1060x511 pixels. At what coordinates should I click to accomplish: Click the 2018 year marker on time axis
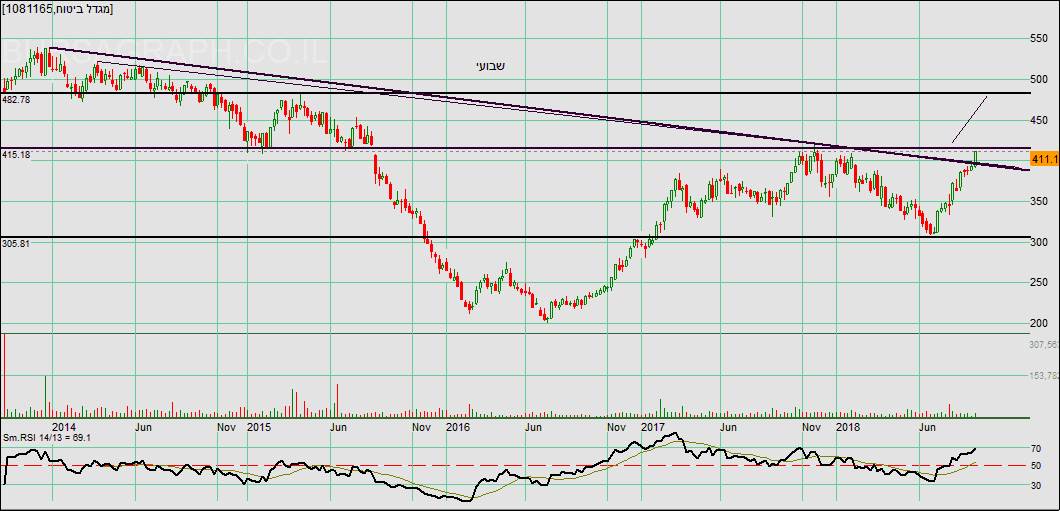pyautogui.click(x=848, y=427)
